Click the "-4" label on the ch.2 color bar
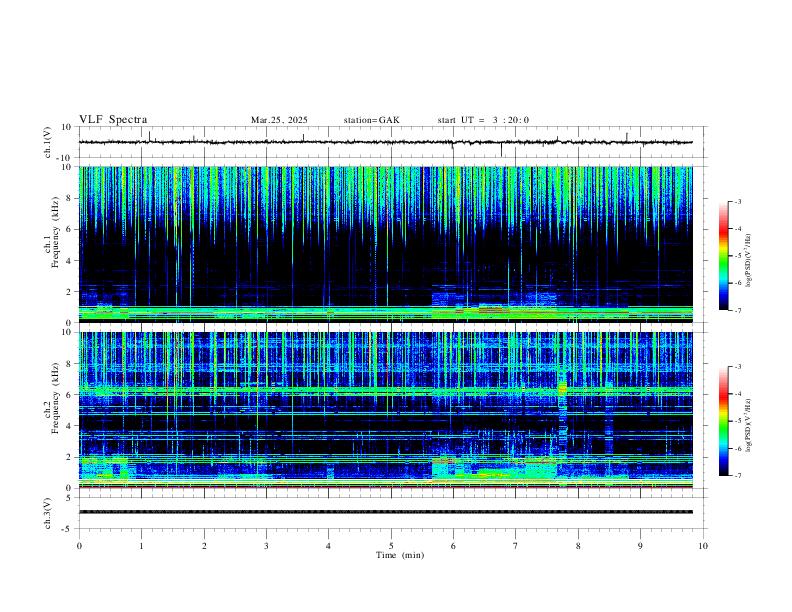This screenshot has height=612, width=792. point(737,394)
